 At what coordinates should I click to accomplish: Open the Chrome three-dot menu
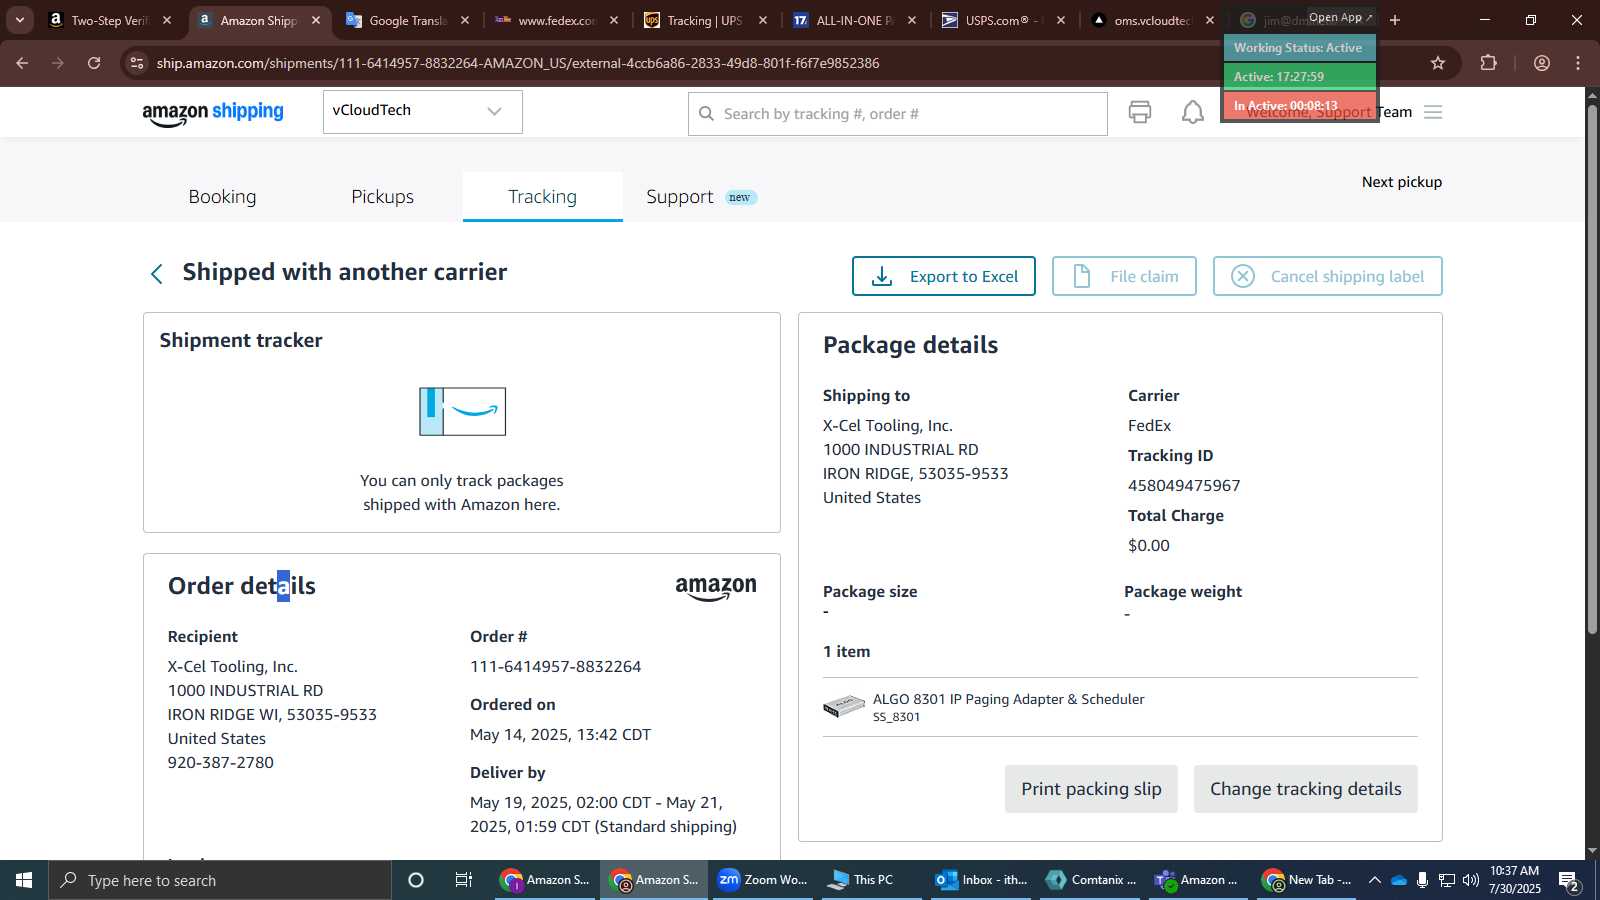tap(1578, 63)
